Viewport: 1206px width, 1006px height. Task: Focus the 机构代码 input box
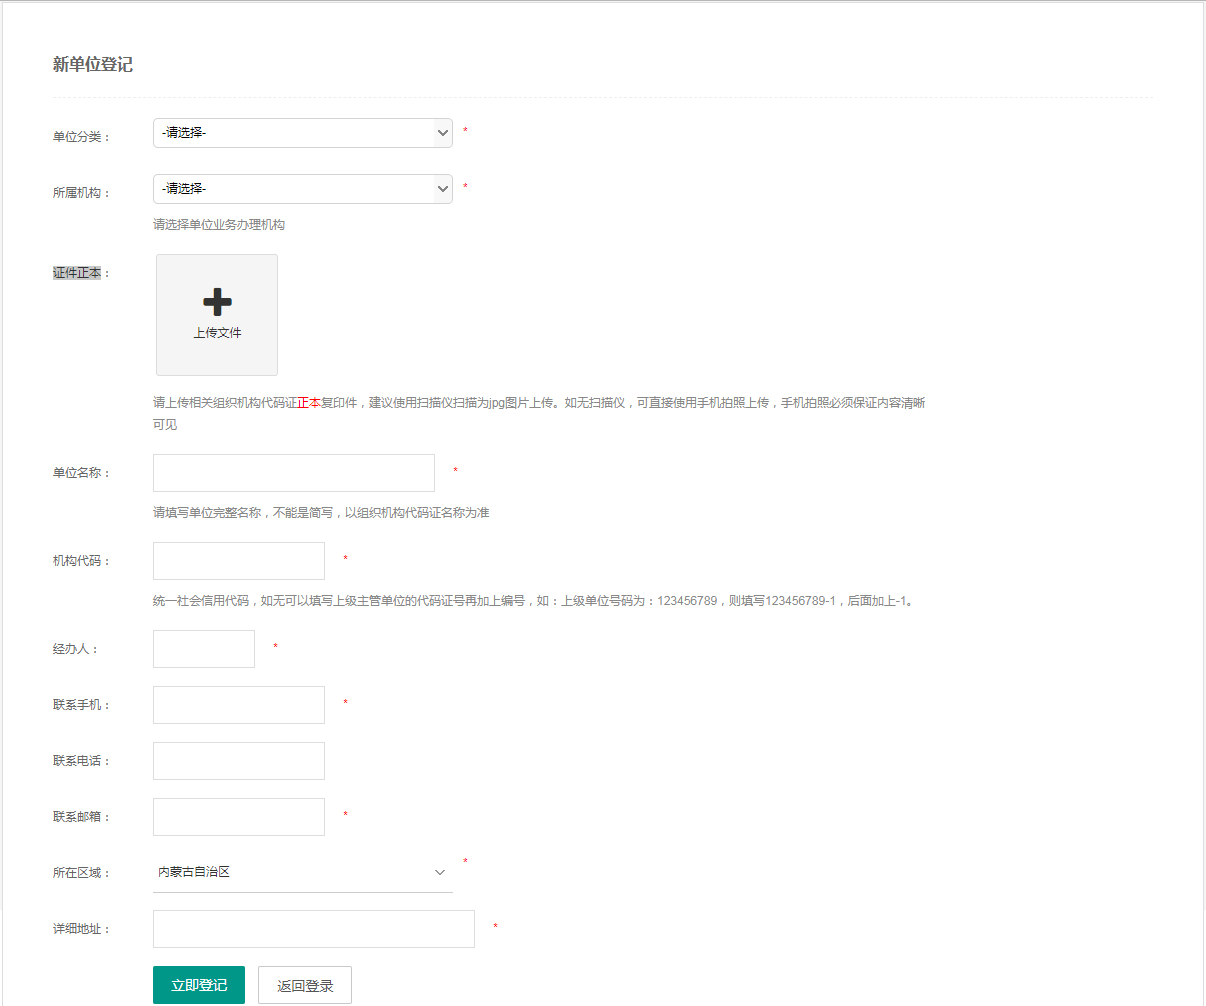[238, 561]
